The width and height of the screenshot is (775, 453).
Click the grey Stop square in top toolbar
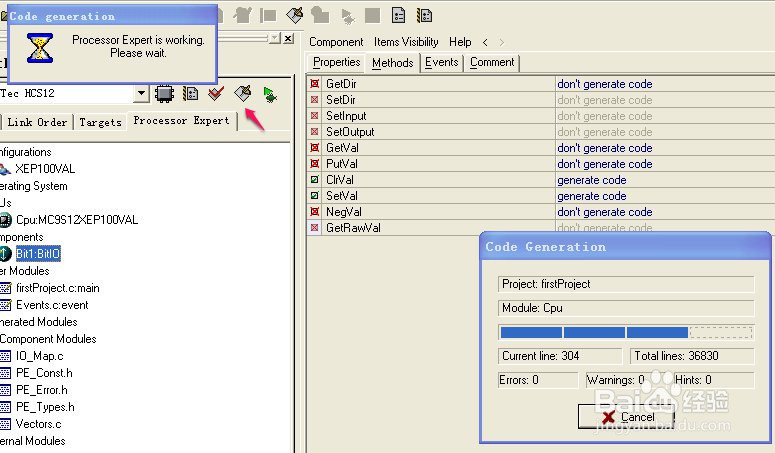click(372, 15)
